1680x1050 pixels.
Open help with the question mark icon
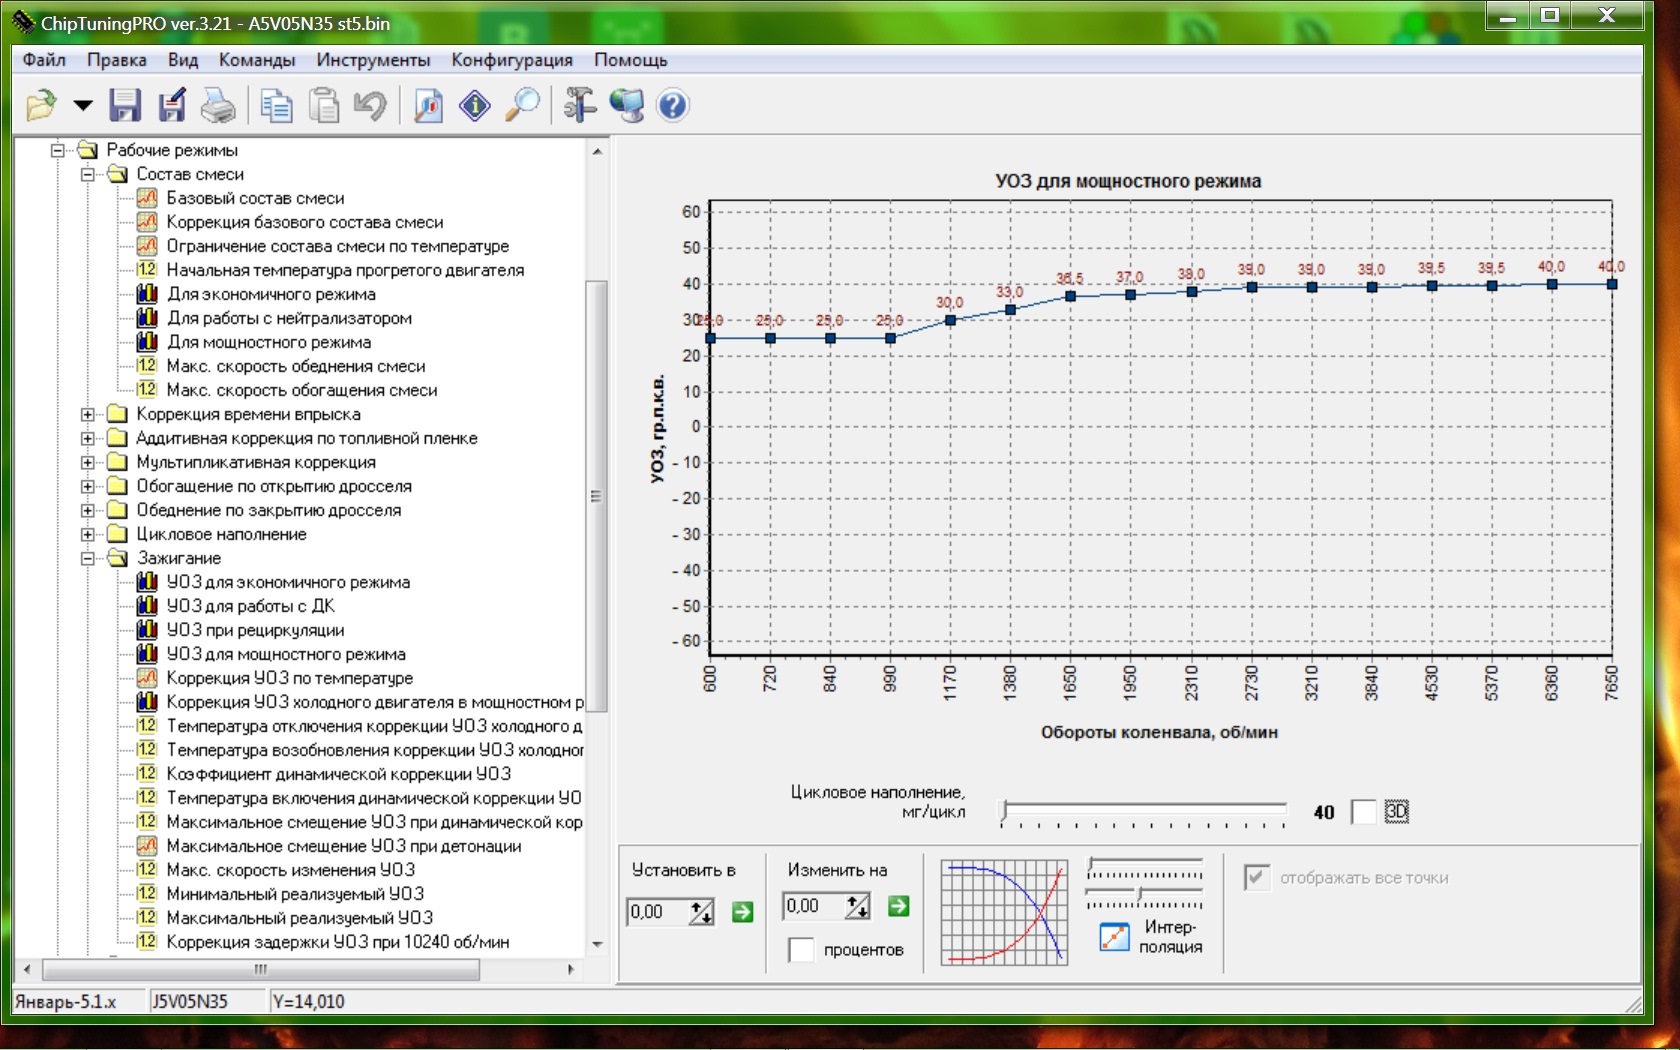673,105
